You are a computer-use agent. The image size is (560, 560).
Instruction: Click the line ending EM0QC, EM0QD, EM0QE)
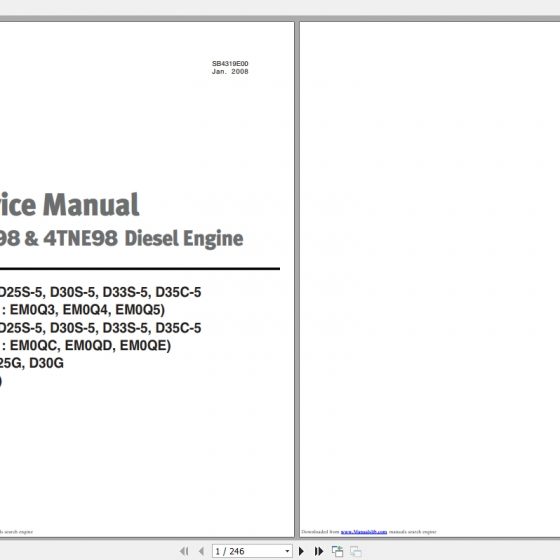85,345
